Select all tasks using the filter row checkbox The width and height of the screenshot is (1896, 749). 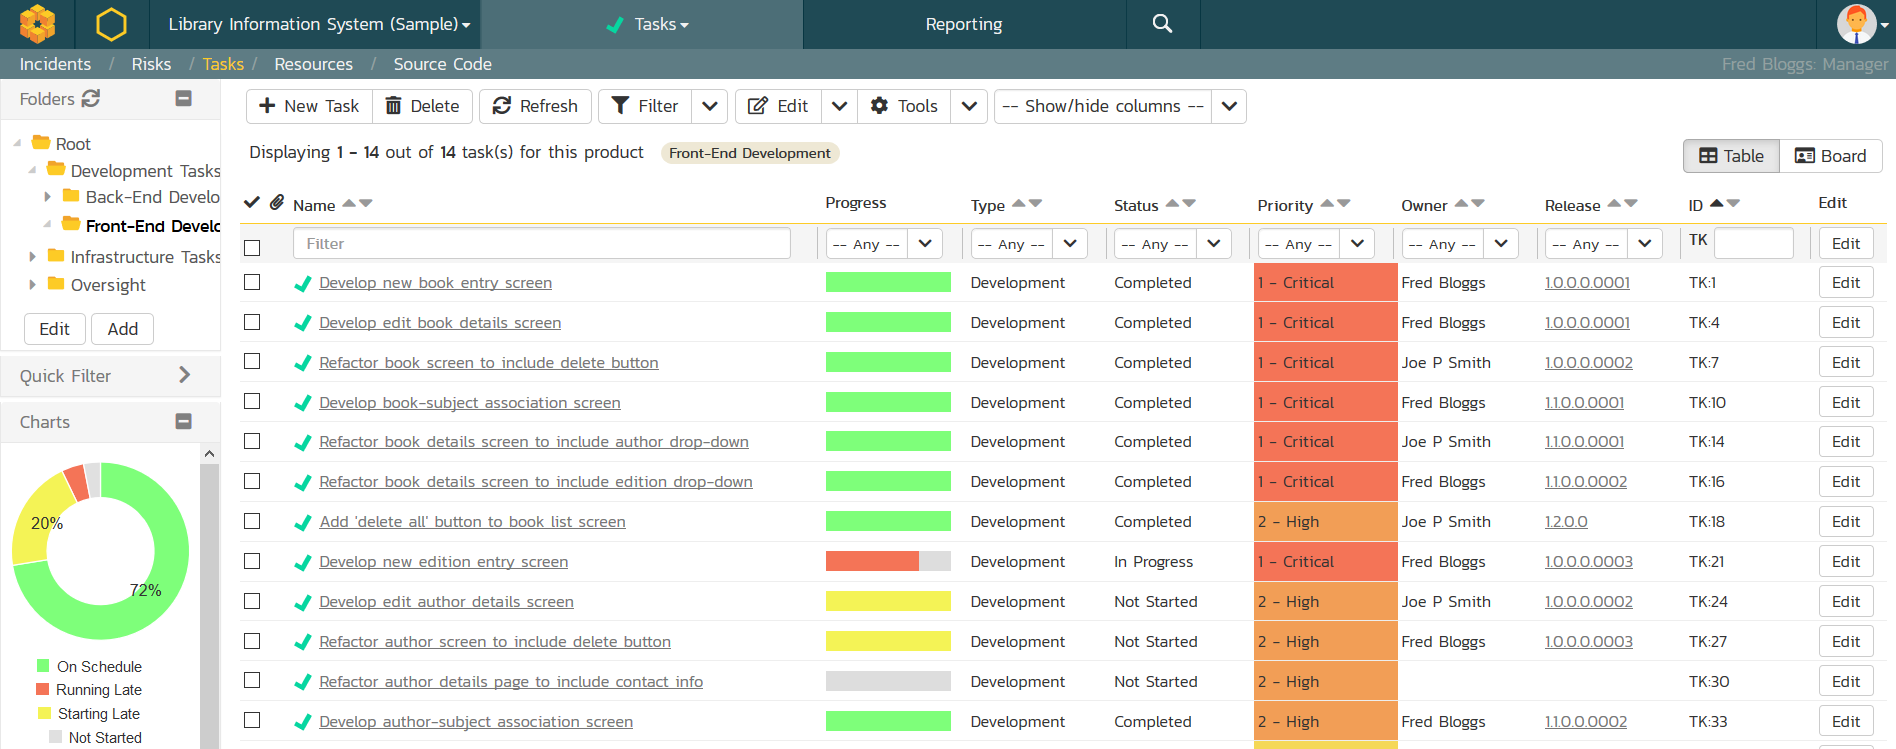[252, 247]
